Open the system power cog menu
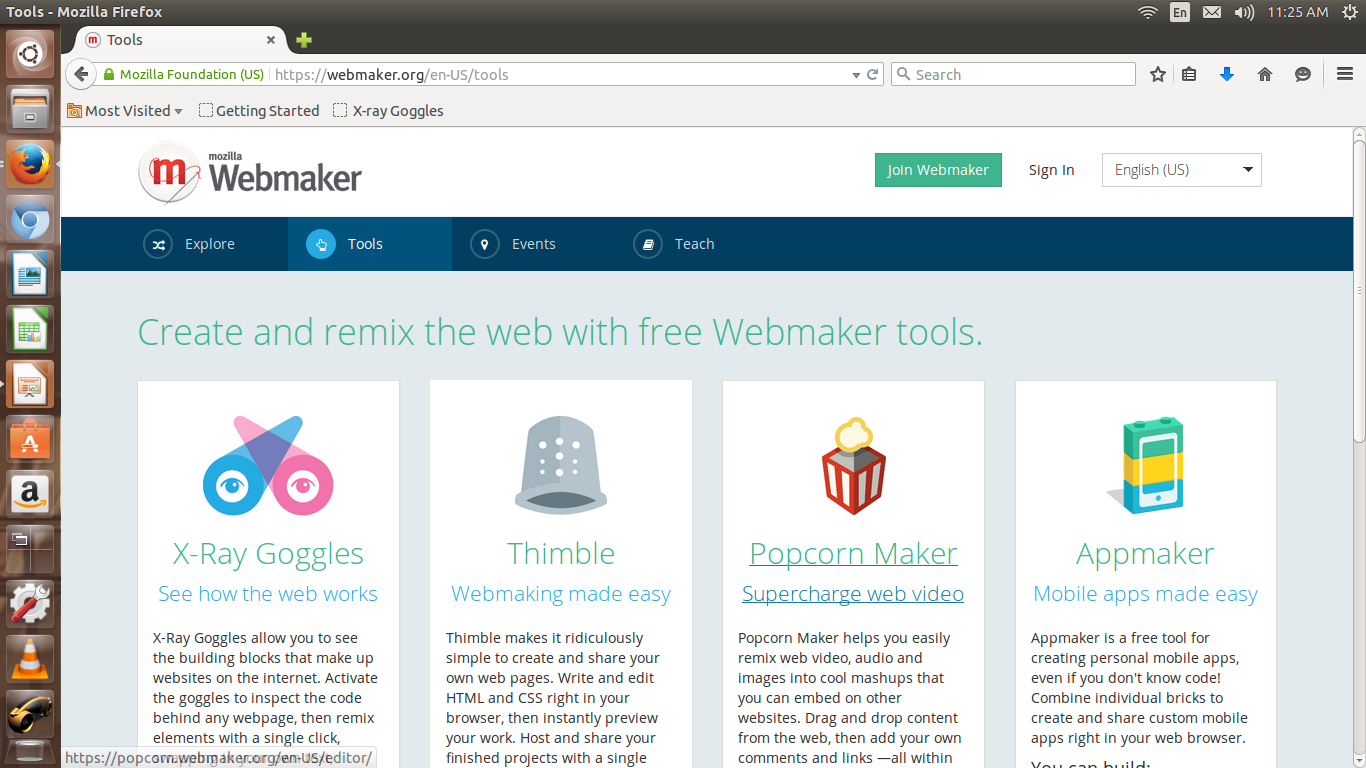The image size is (1366, 768). point(1349,12)
